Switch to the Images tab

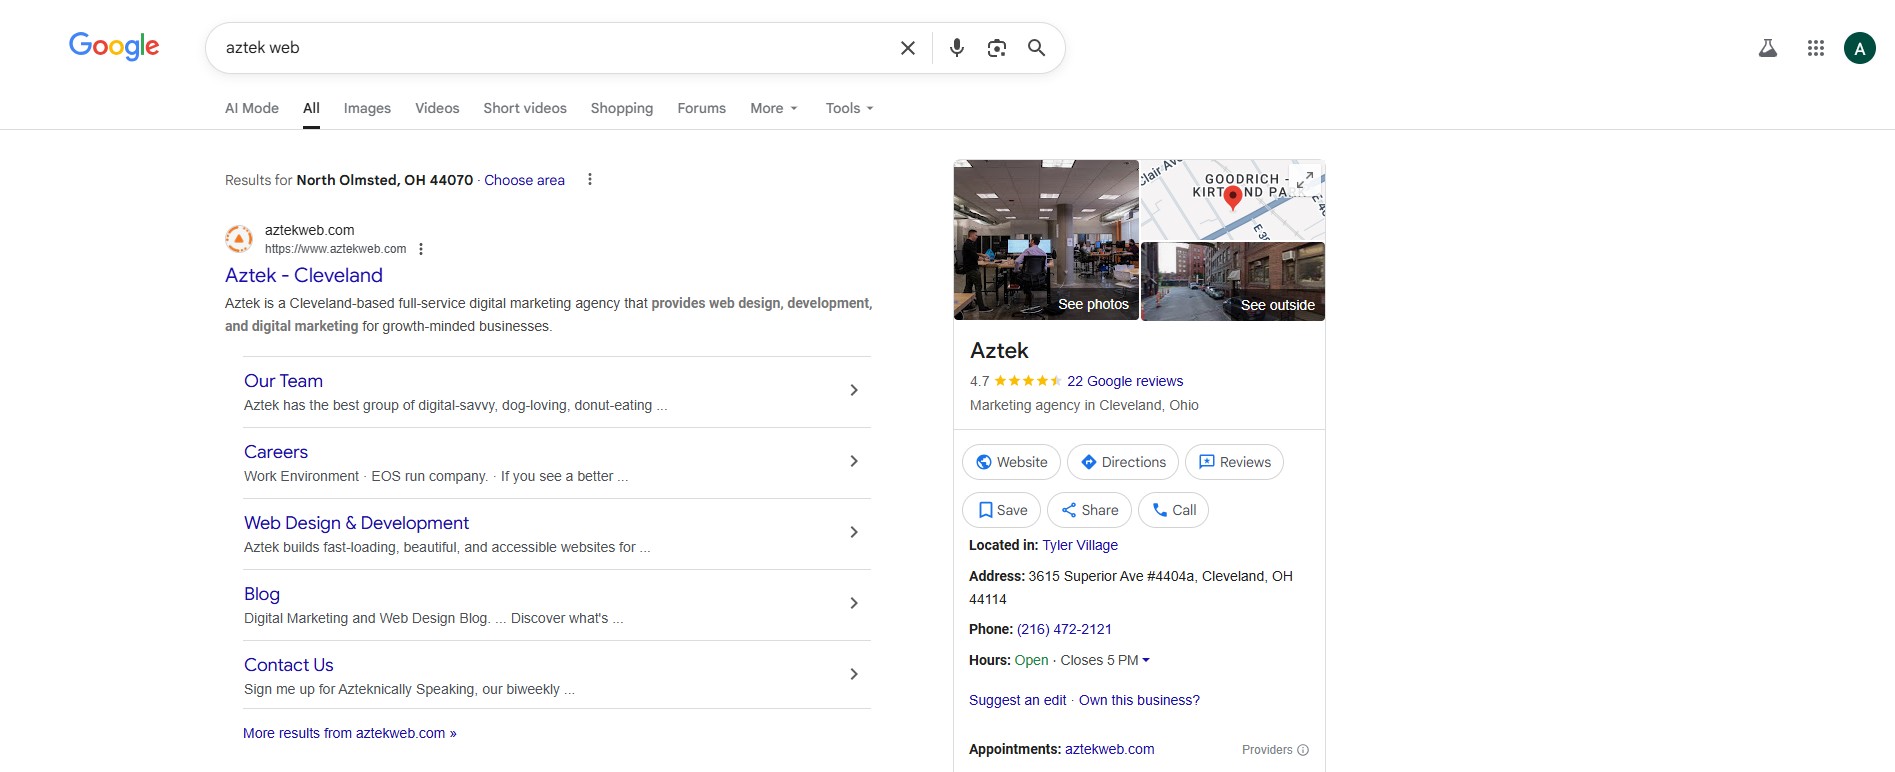pos(367,108)
